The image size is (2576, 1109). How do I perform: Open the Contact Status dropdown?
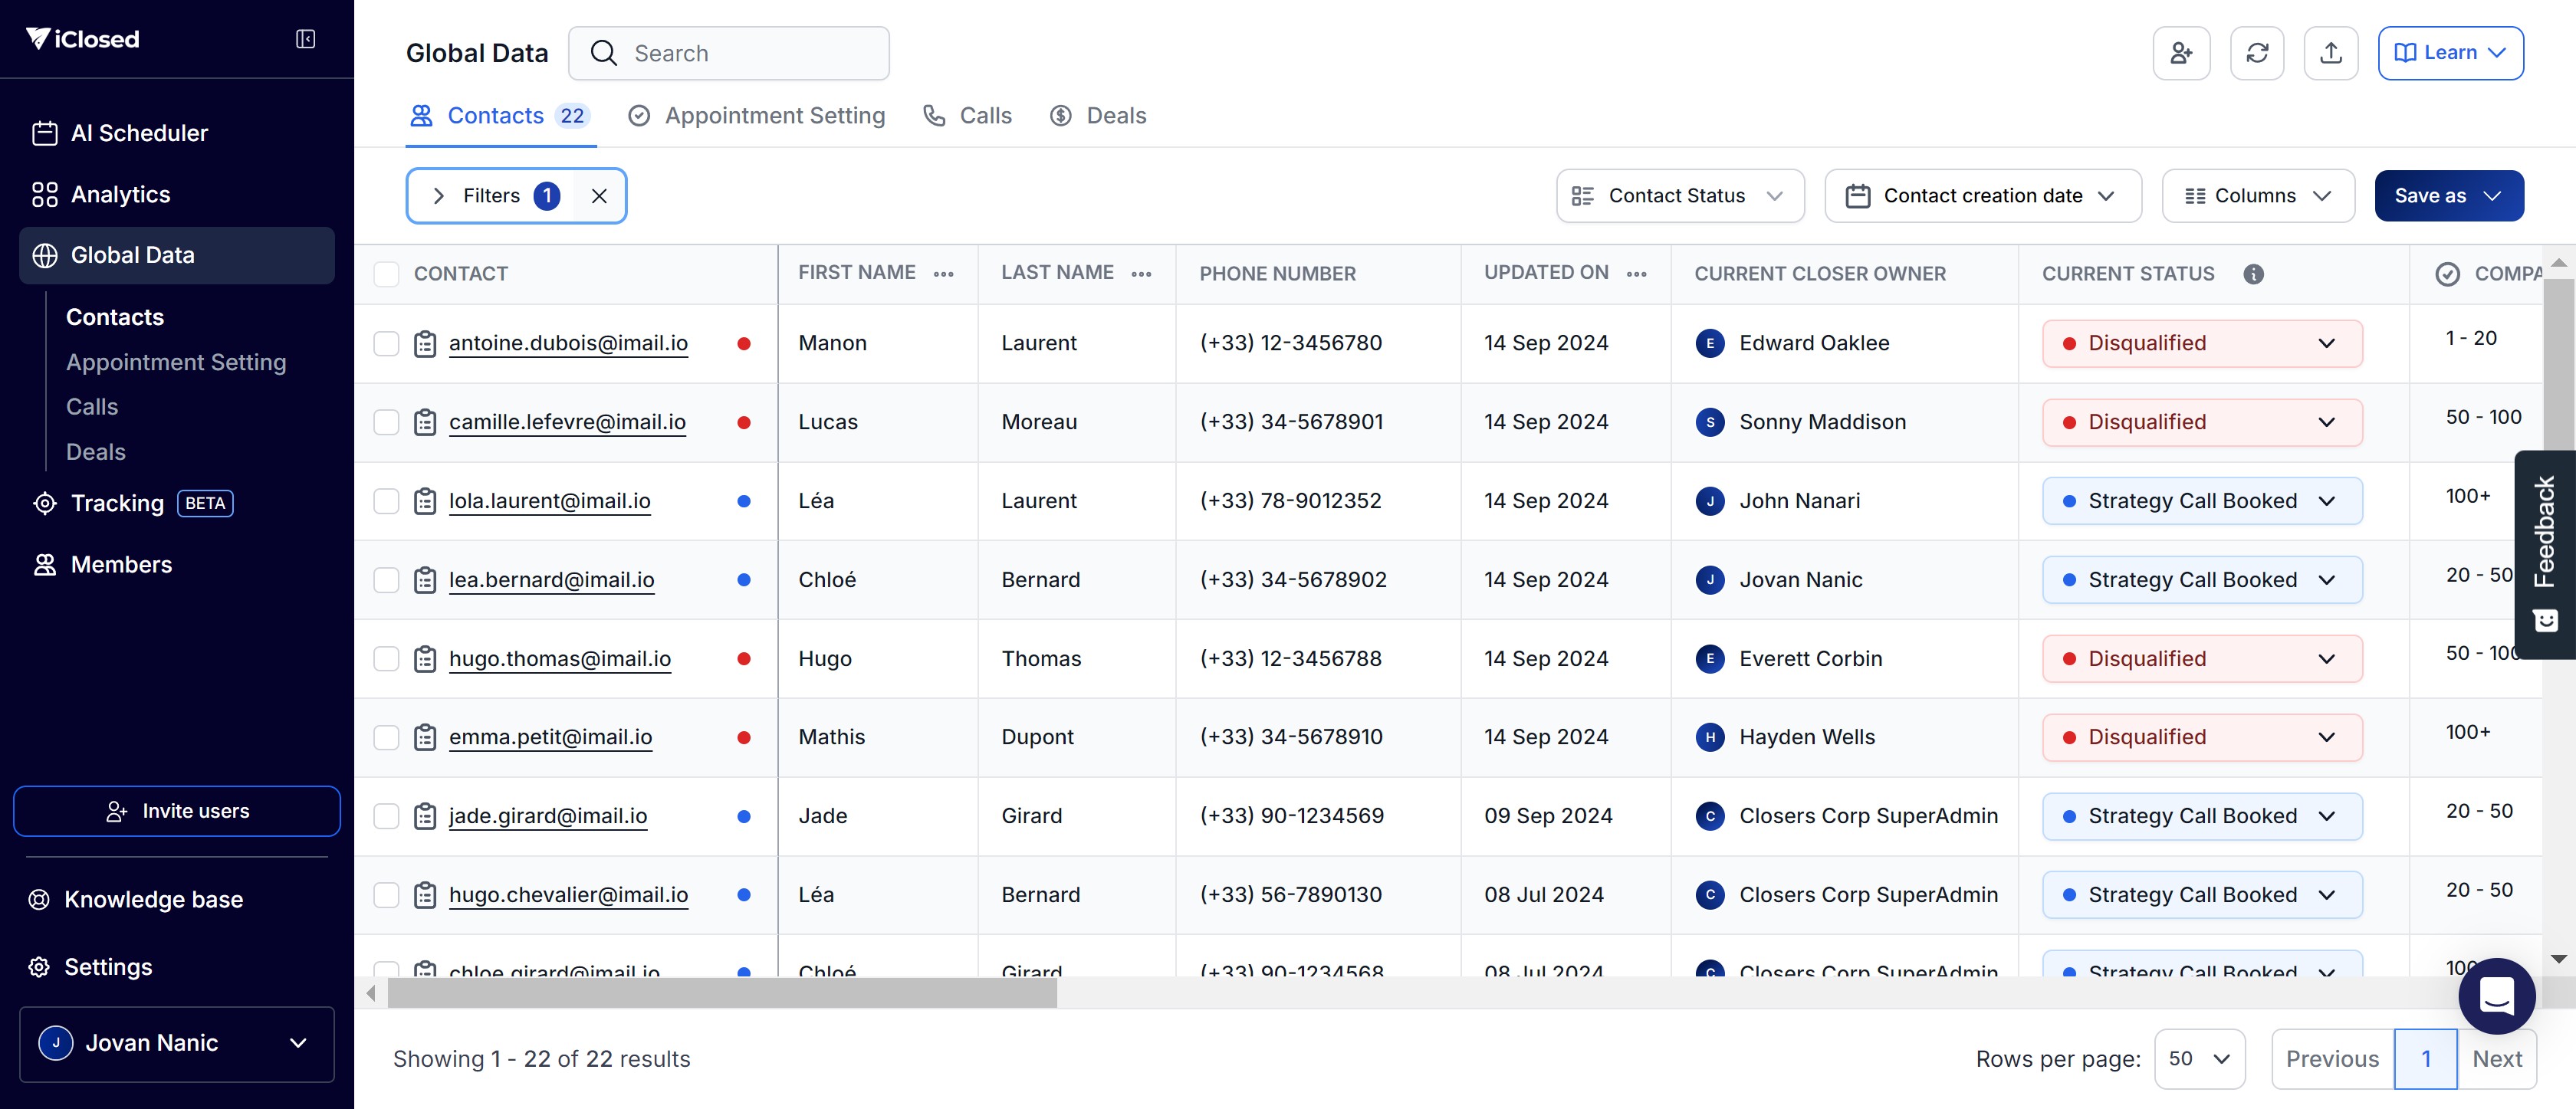coord(1679,196)
